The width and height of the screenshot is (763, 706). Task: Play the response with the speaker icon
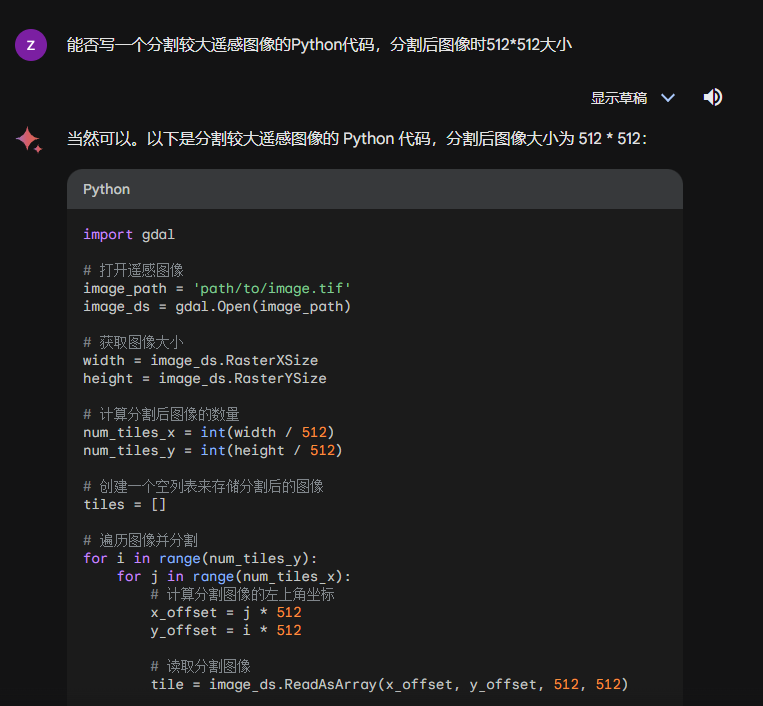click(713, 97)
